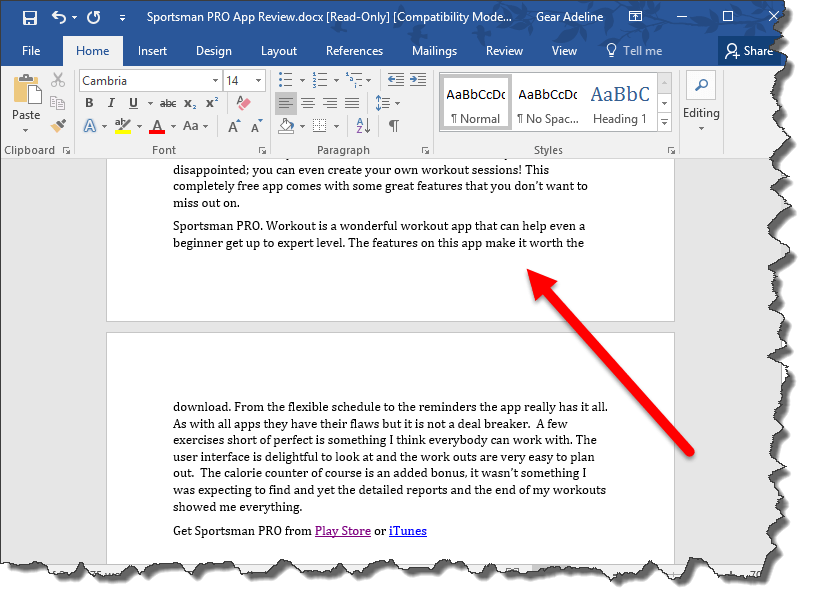Viewport: 813px width, 602px height.
Task: Cut the selection with scissors icon
Action: point(58,80)
